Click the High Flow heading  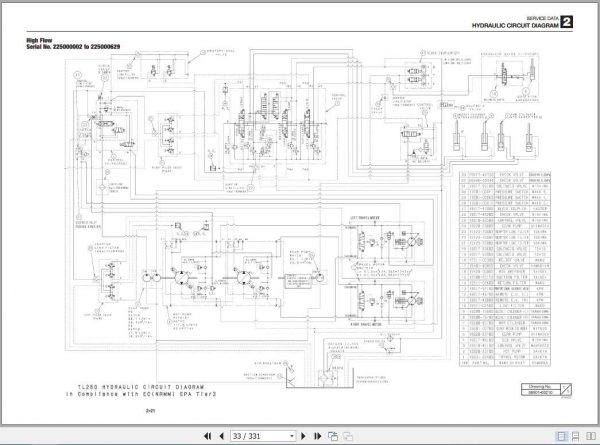tap(39, 40)
